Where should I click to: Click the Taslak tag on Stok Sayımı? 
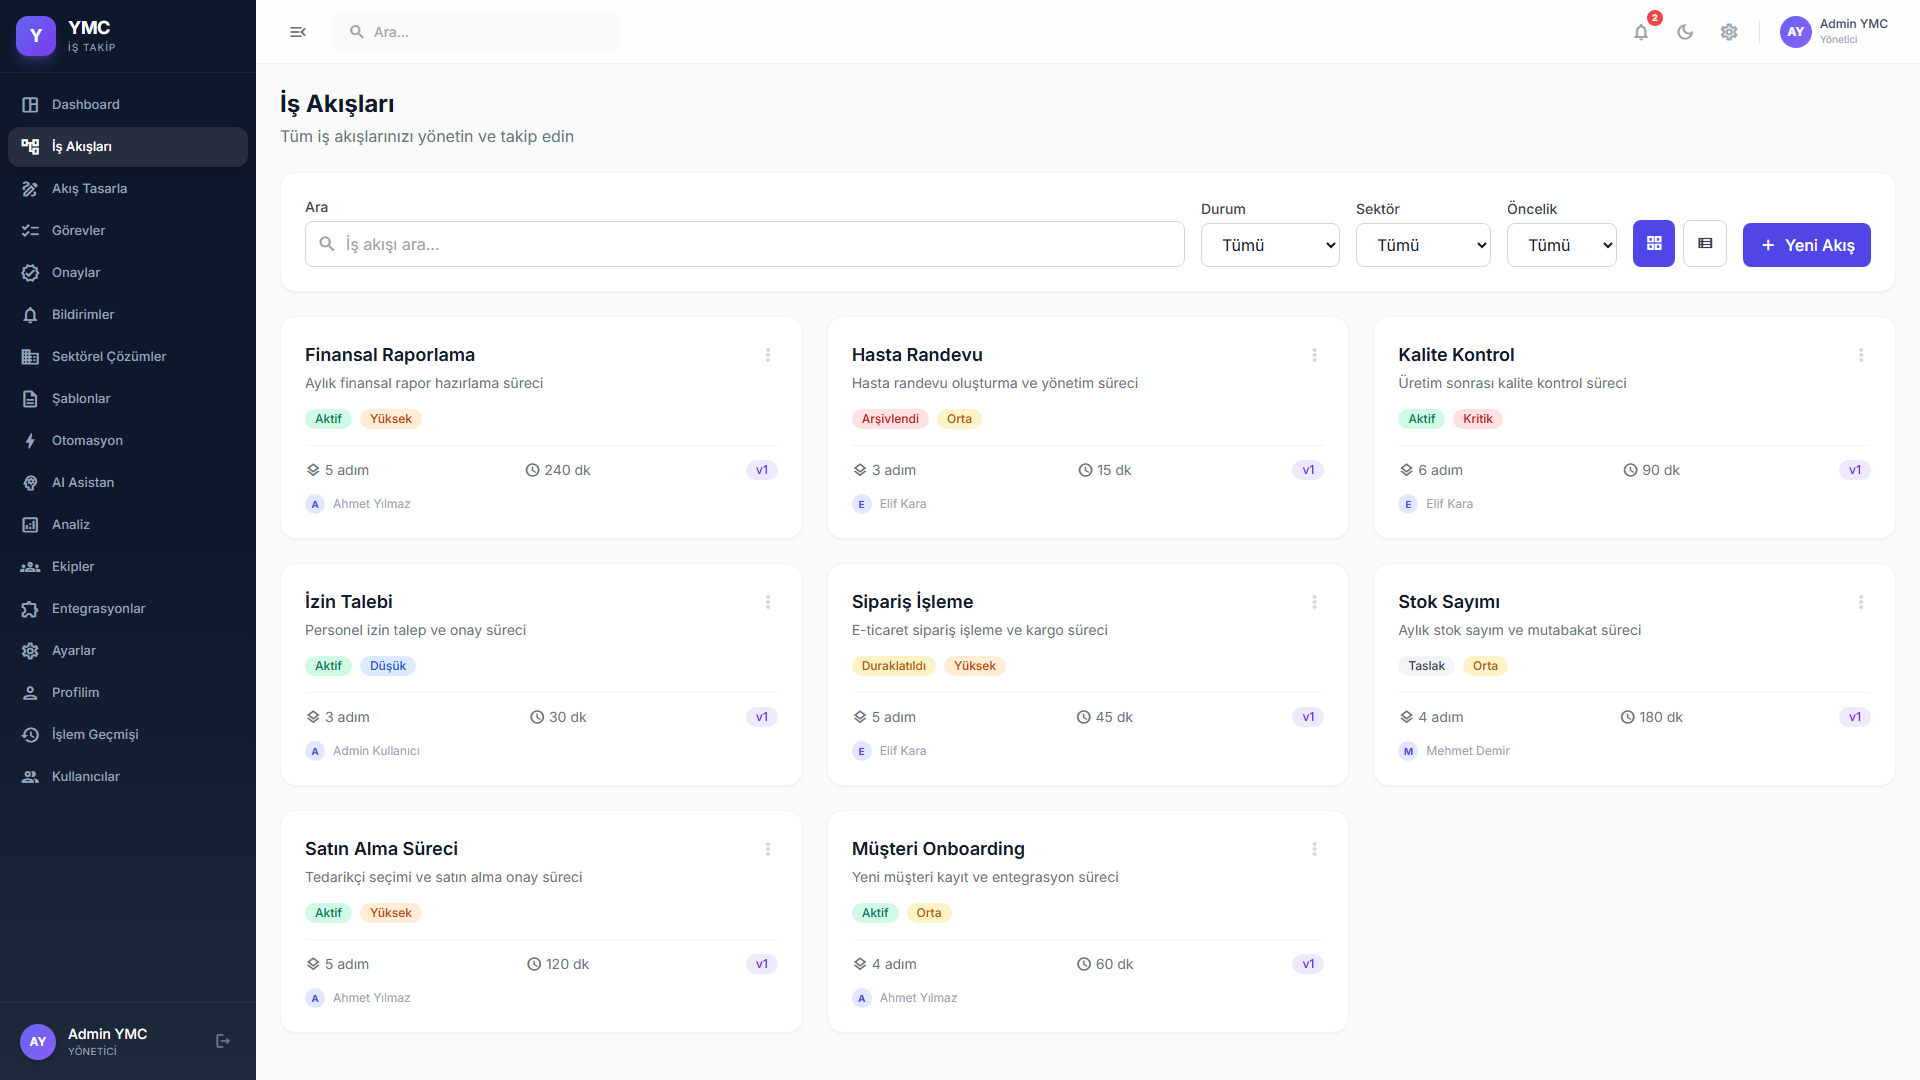point(1426,666)
